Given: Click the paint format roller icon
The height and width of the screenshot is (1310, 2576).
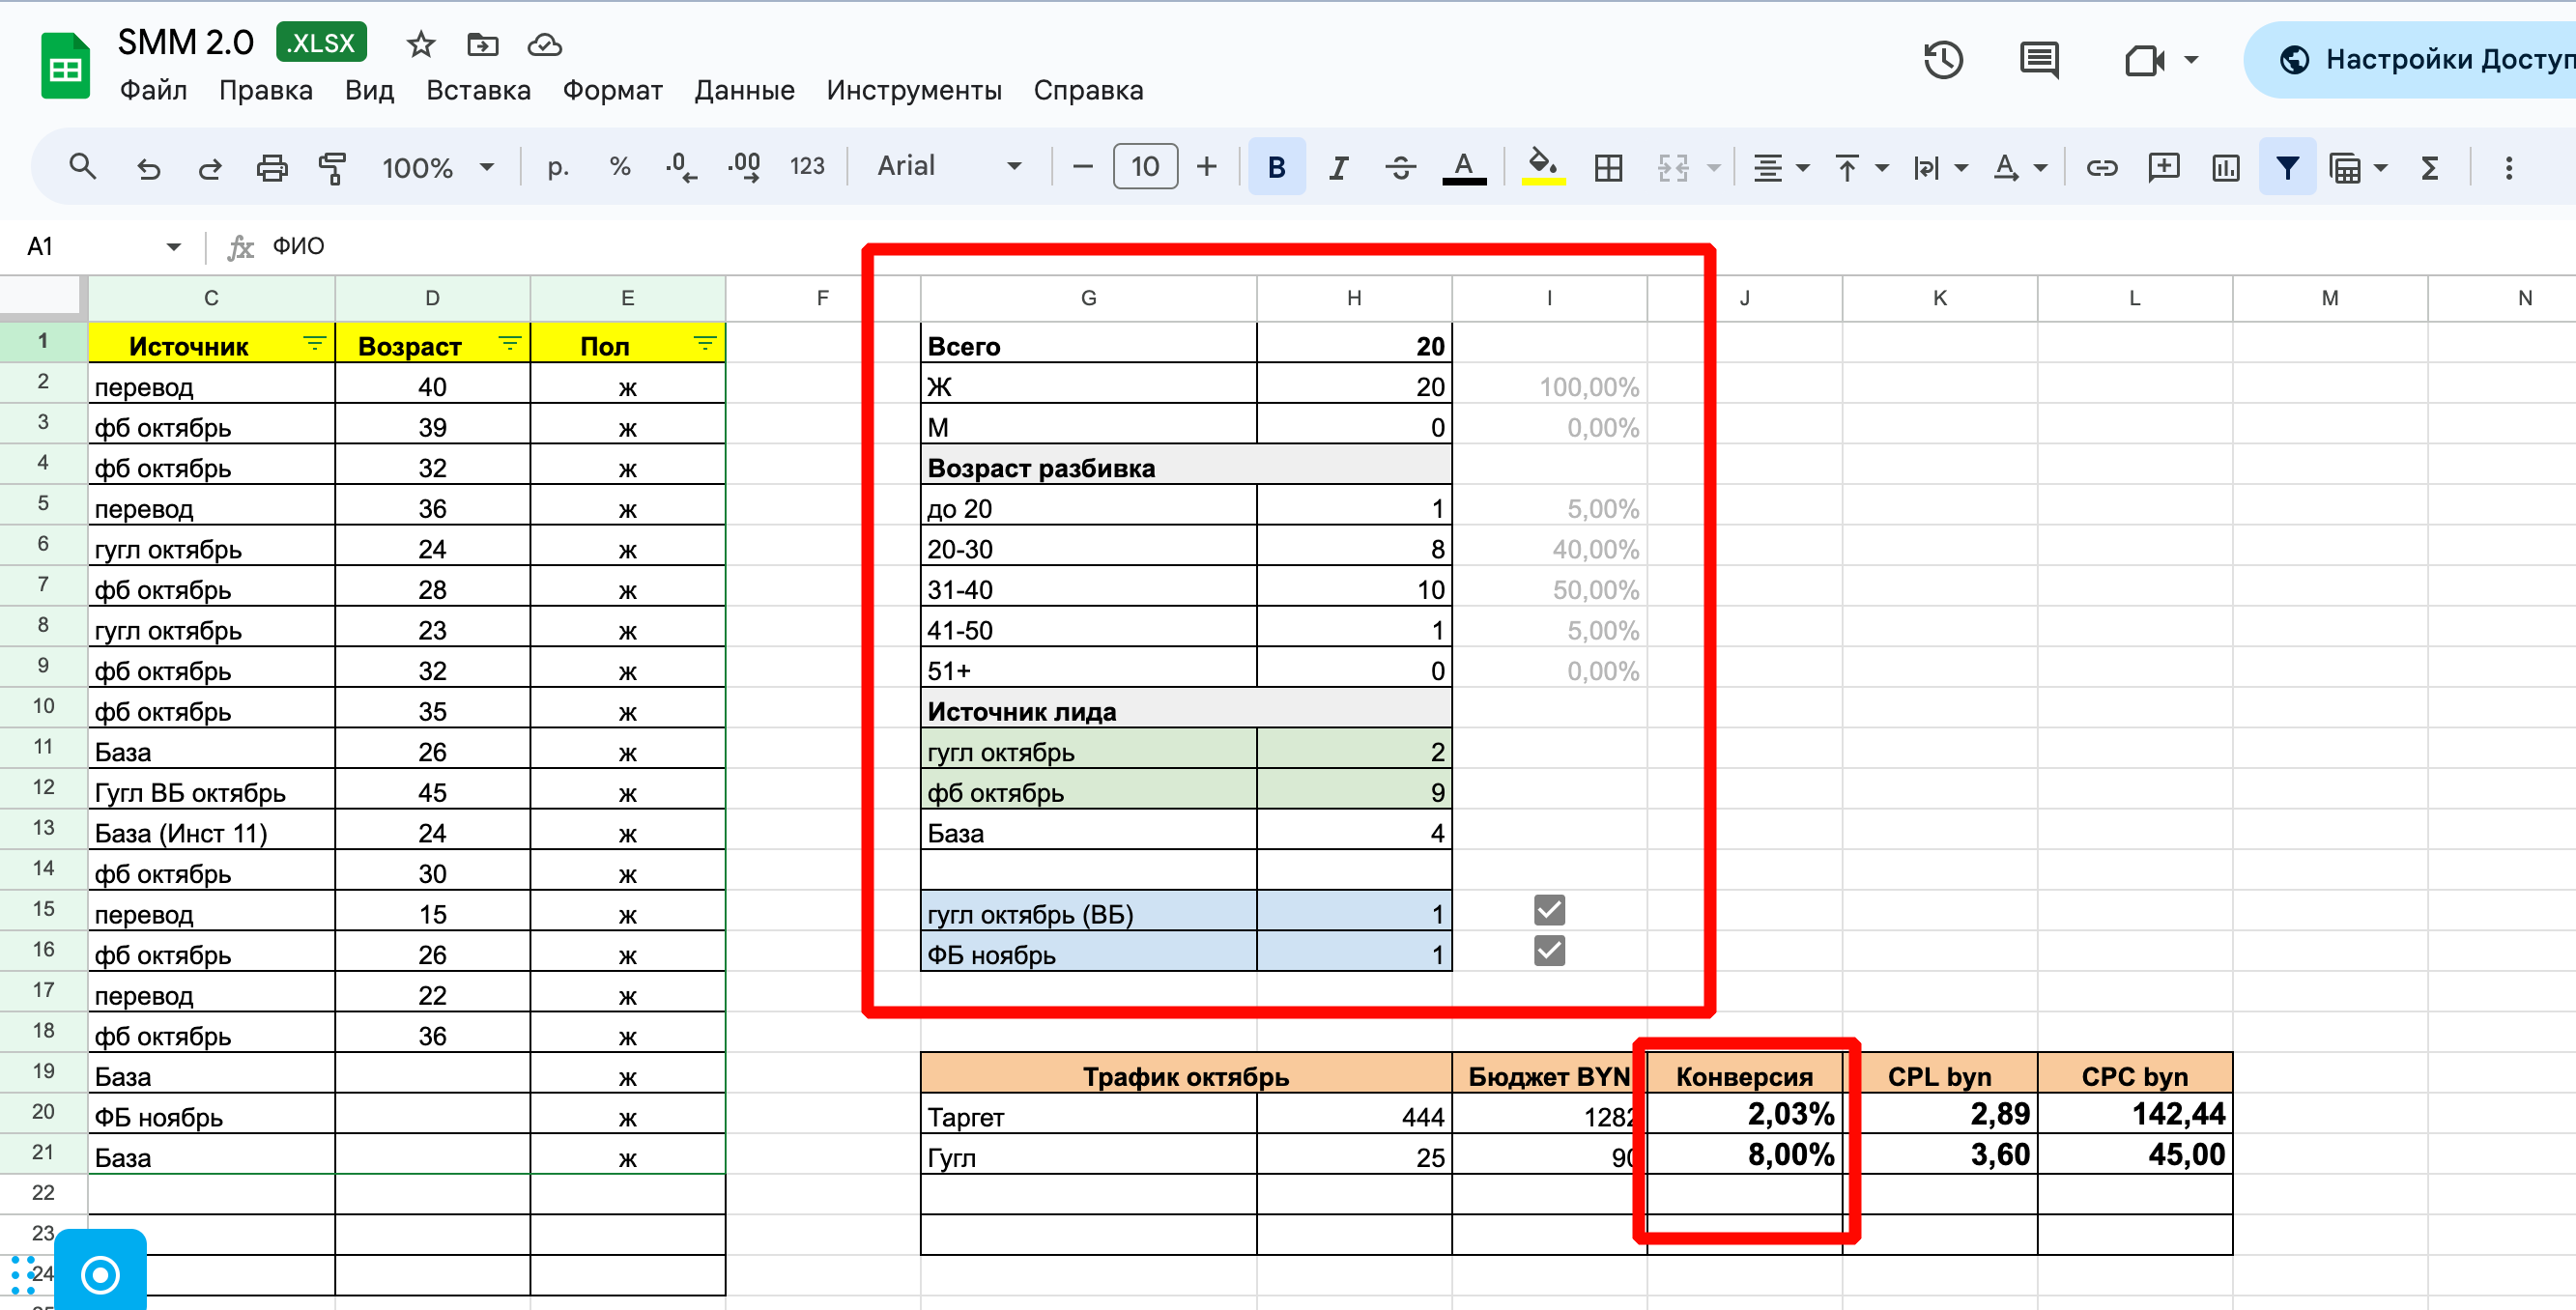Looking at the screenshot, I should (332, 167).
